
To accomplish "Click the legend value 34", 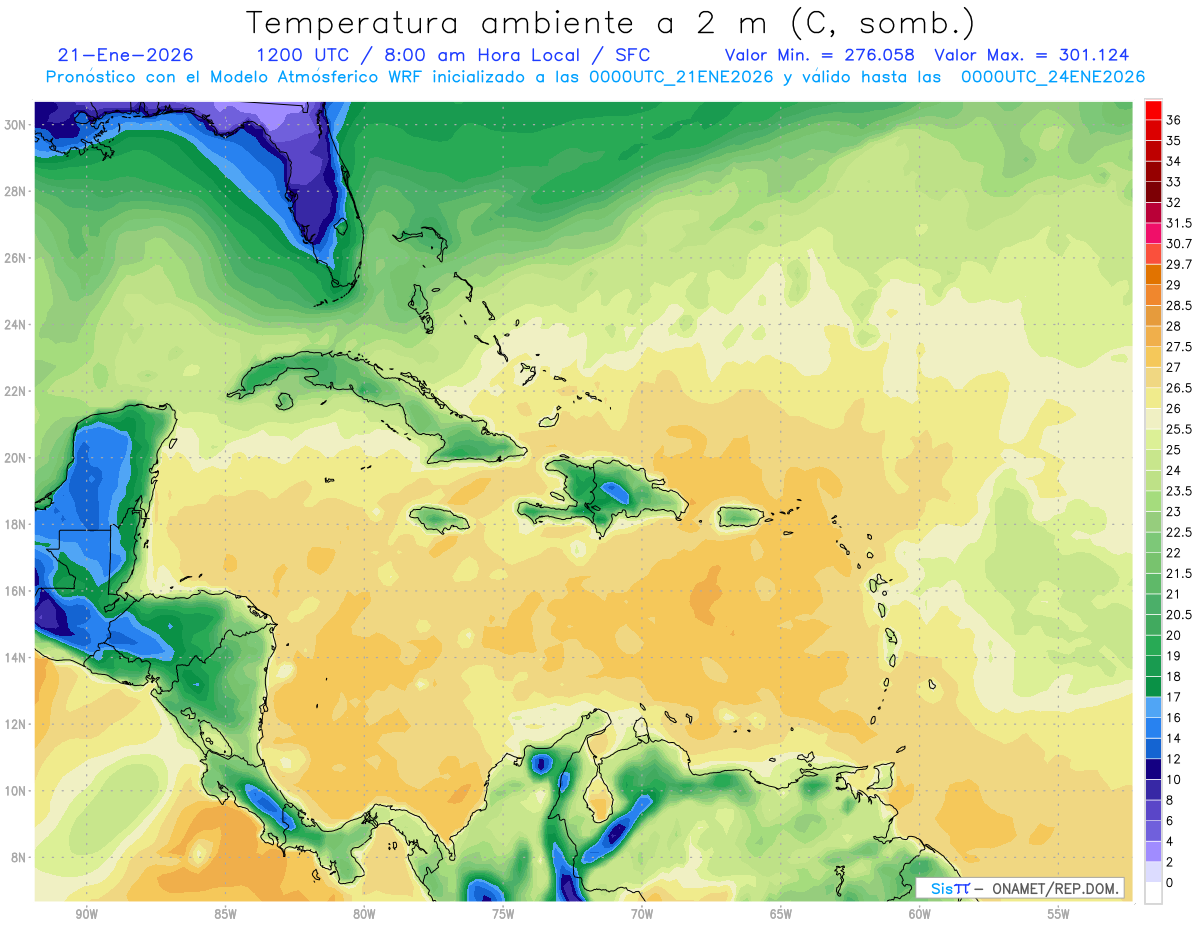I will [1174, 161].
